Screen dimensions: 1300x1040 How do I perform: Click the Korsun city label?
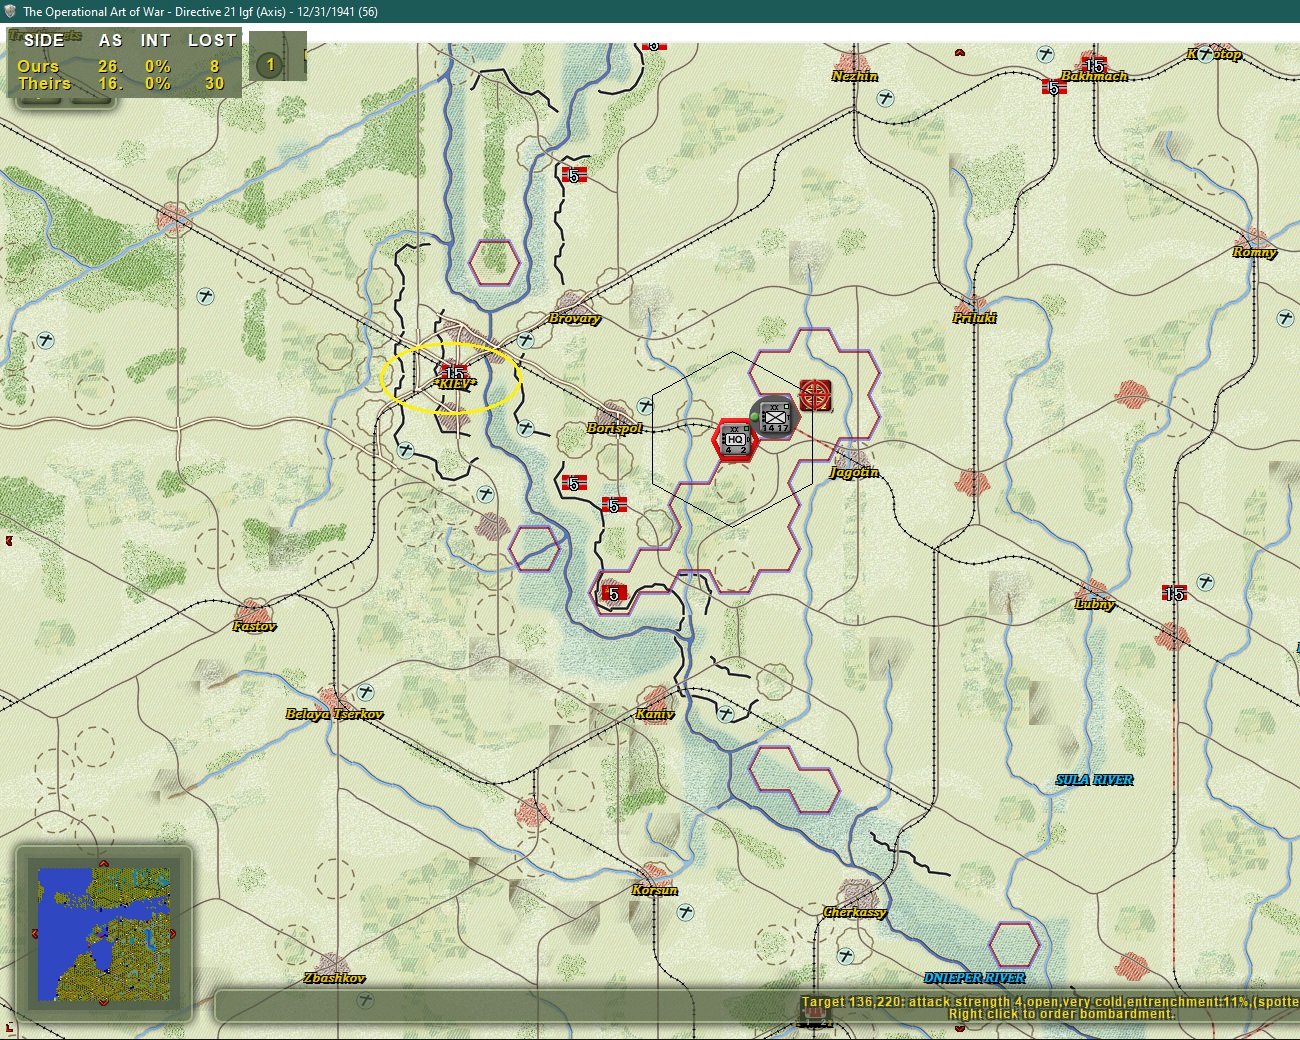click(654, 890)
